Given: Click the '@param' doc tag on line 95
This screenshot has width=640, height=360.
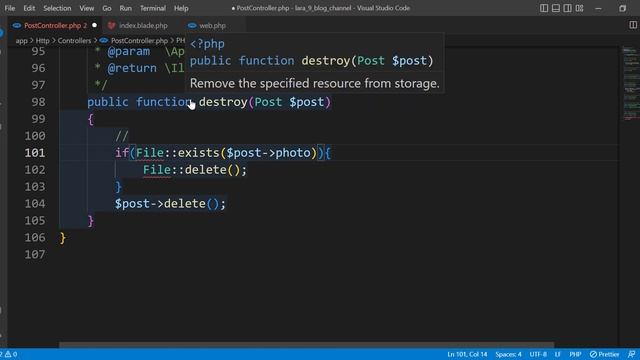Looking at the screenshot, I should tap(129, 51).
